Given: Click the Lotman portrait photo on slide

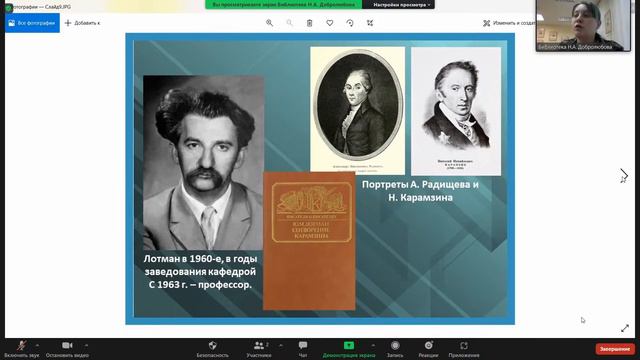Looking at the screenshot, I should pyautogui.click(x=203, y=162).
